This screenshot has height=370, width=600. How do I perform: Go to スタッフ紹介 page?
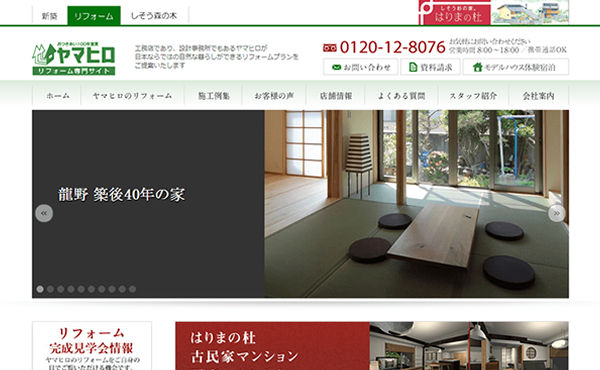[473, 96]
